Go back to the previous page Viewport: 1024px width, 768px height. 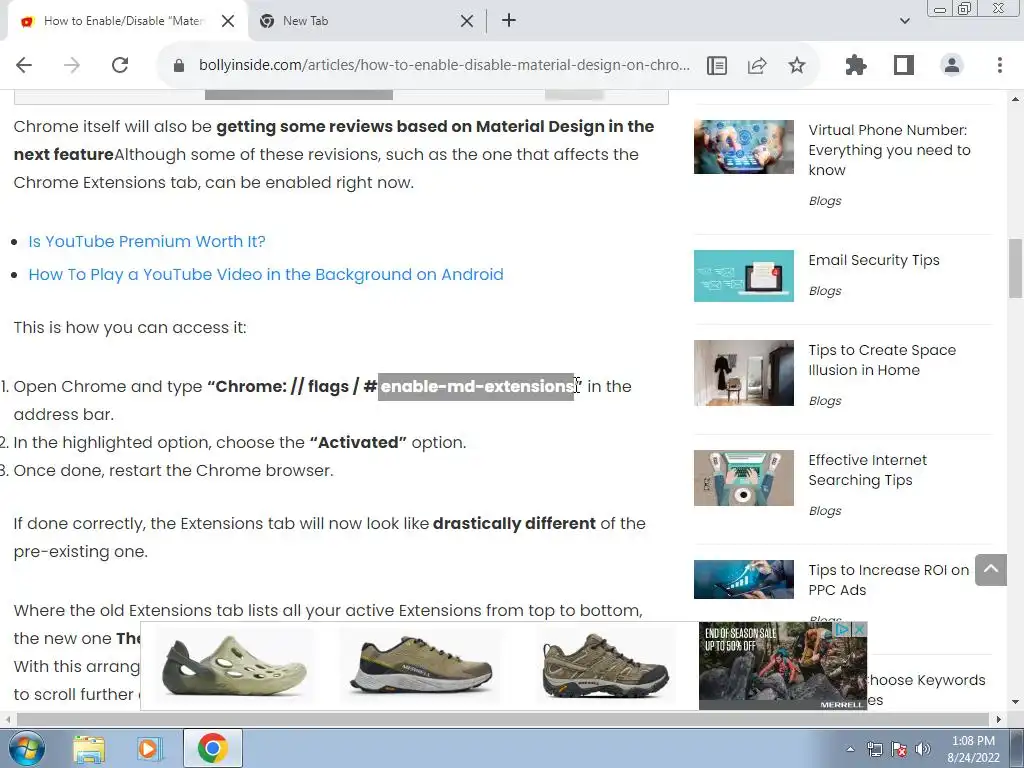point(24,65)
